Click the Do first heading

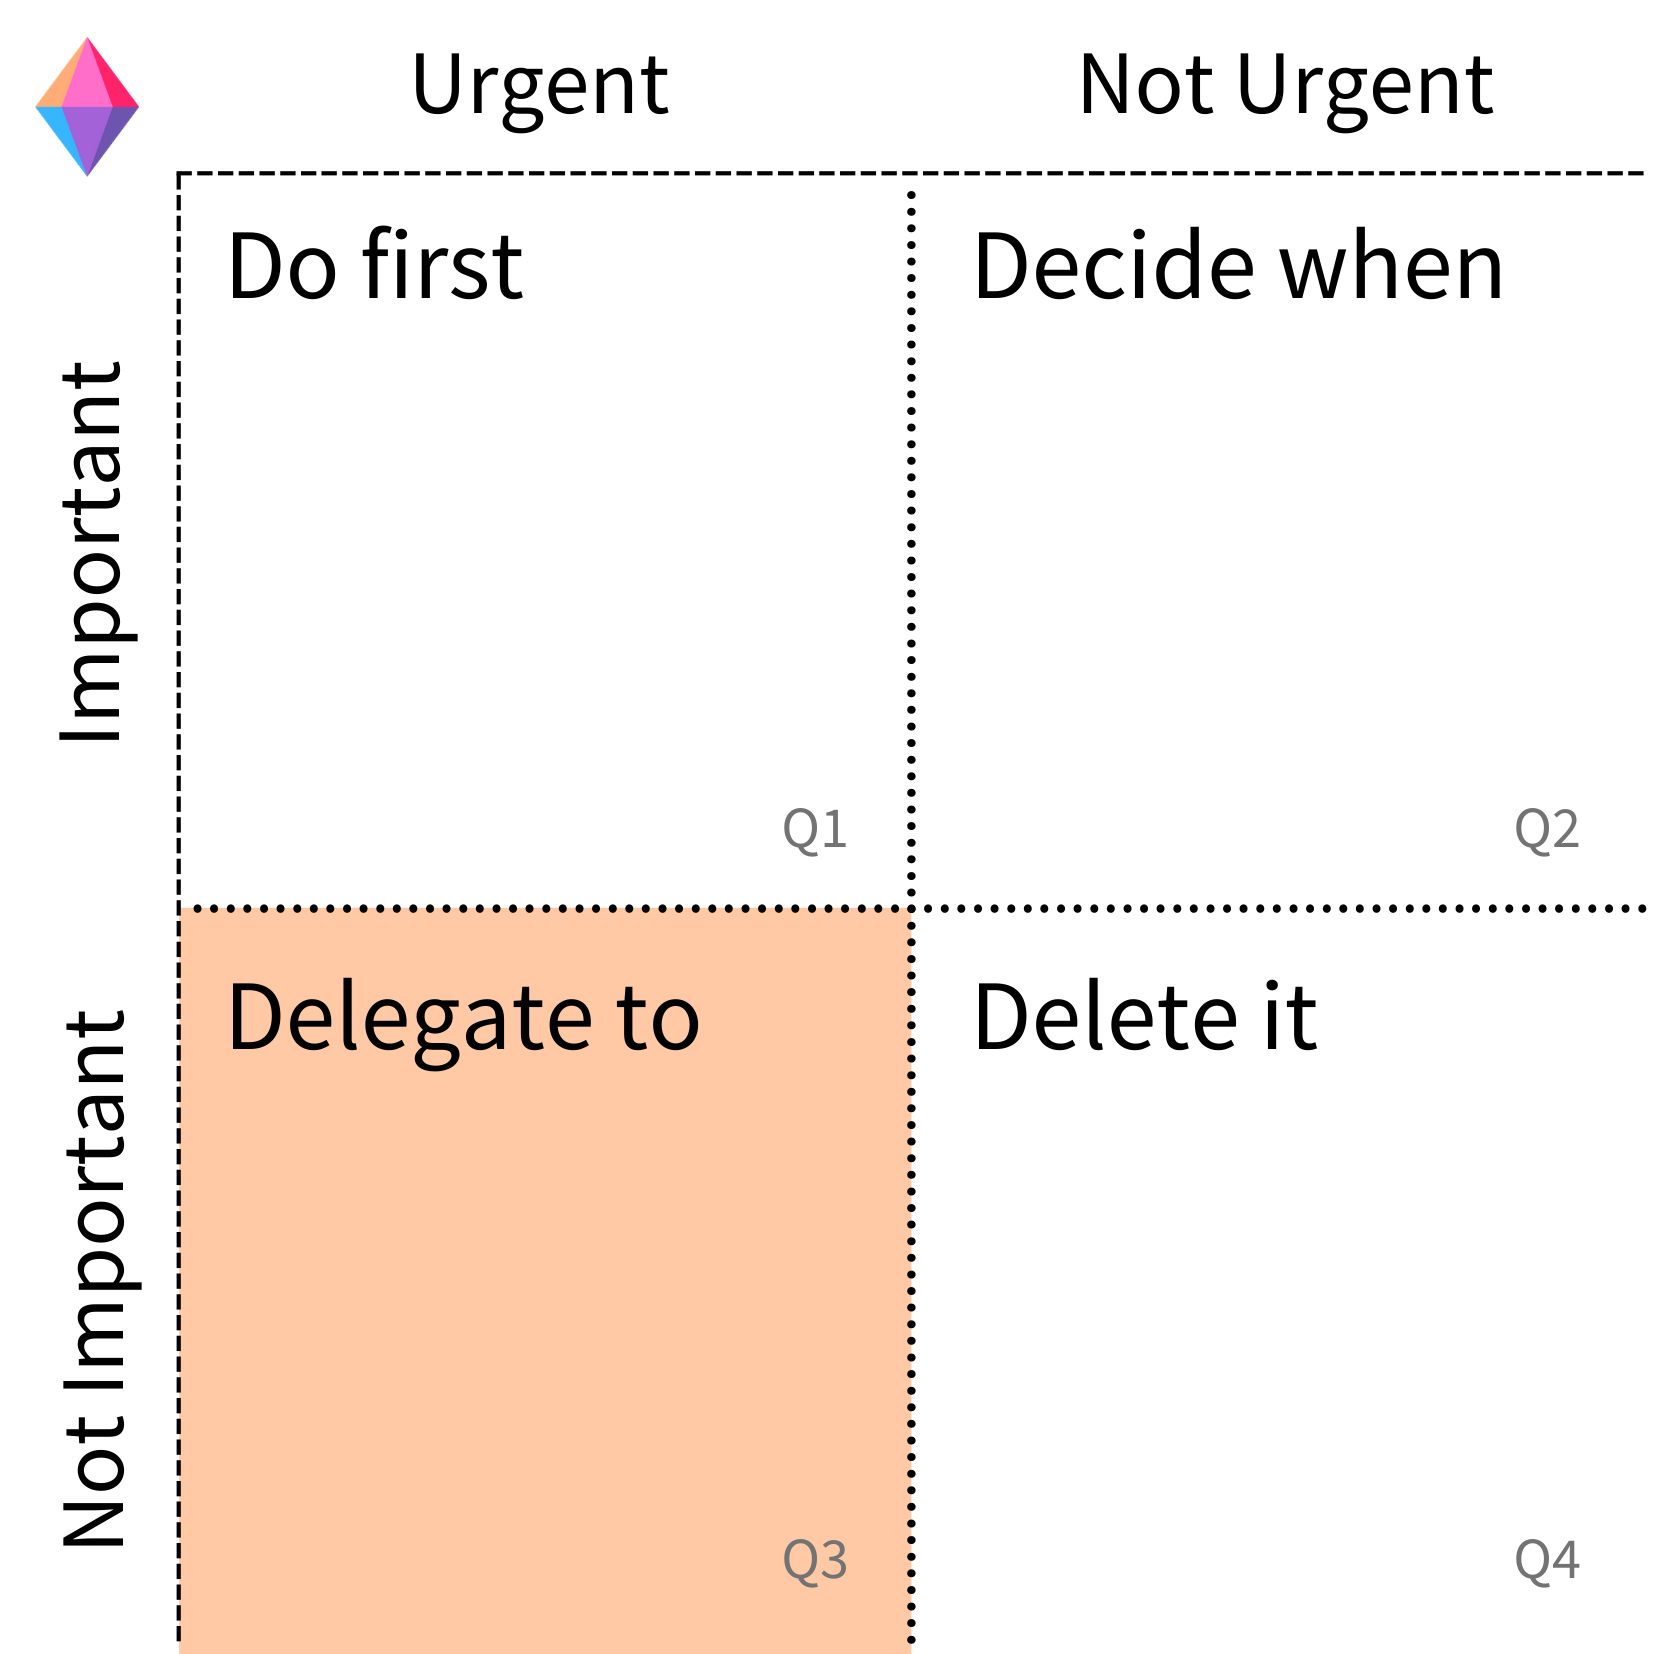point(375,266)
